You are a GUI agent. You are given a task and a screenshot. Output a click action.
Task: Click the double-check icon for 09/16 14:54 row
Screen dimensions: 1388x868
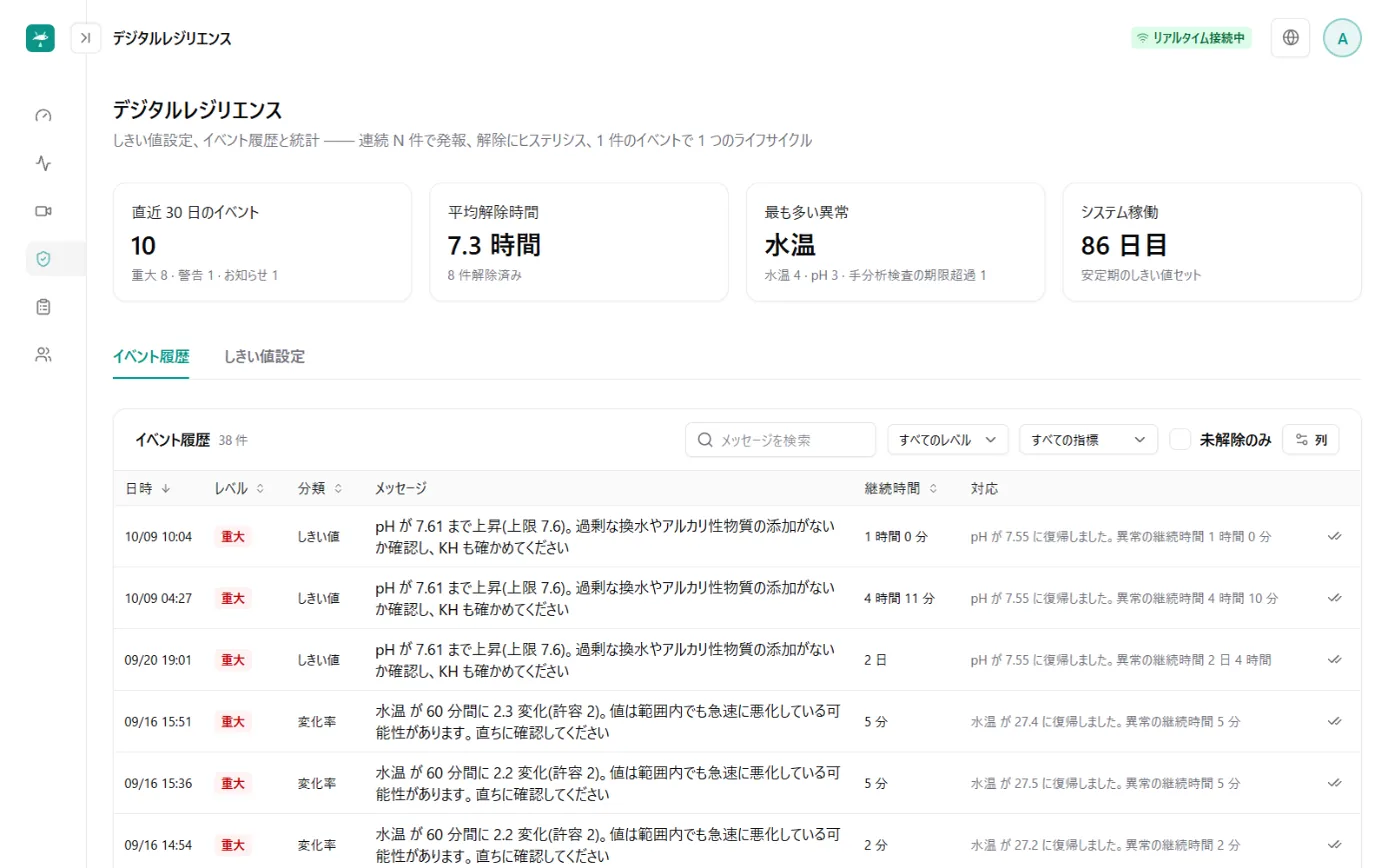click(x=1334, y=845)
